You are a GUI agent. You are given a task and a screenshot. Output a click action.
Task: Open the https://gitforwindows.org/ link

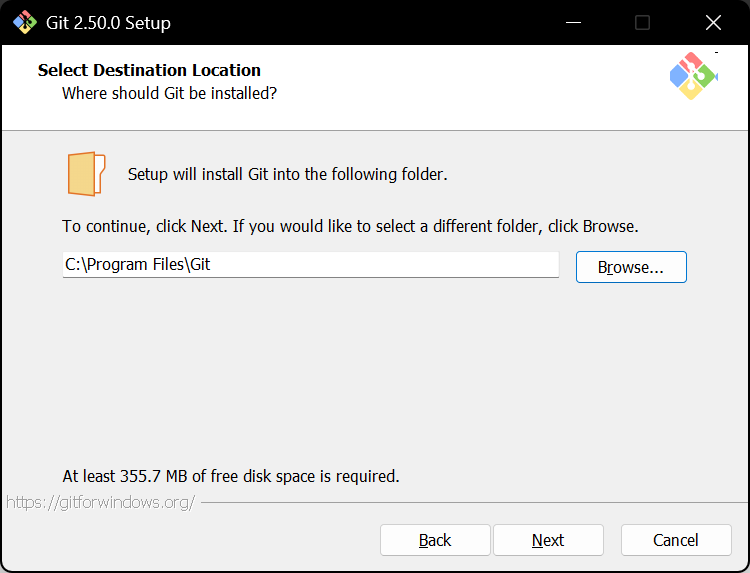[100, 502]
